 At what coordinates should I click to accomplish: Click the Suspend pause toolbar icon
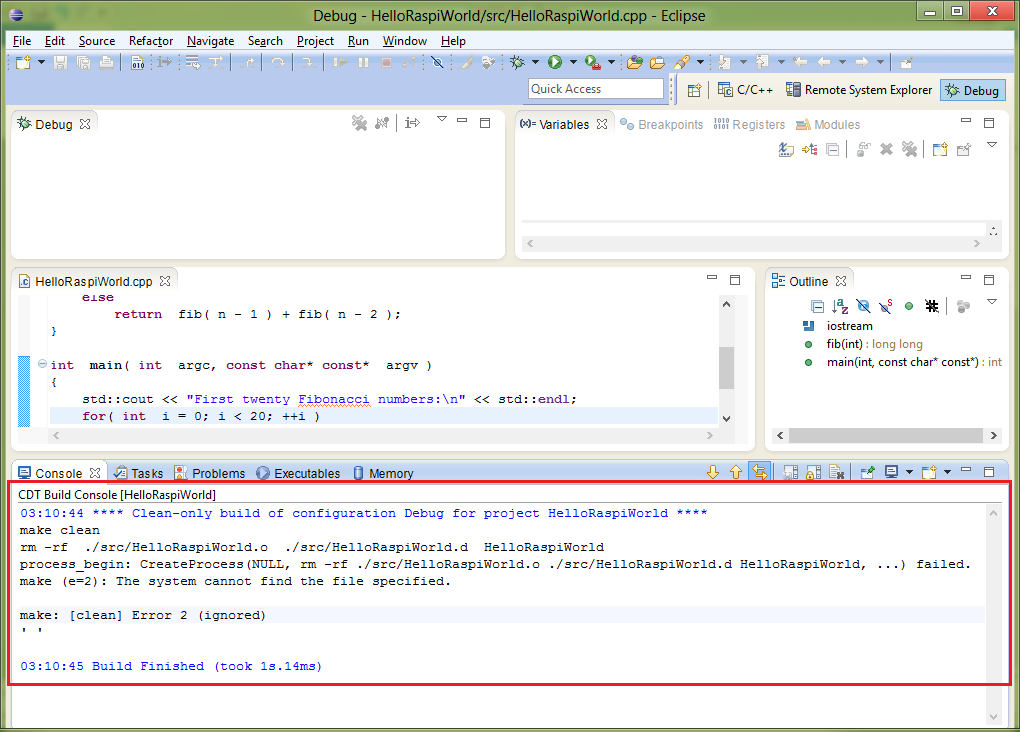point(363,62)
